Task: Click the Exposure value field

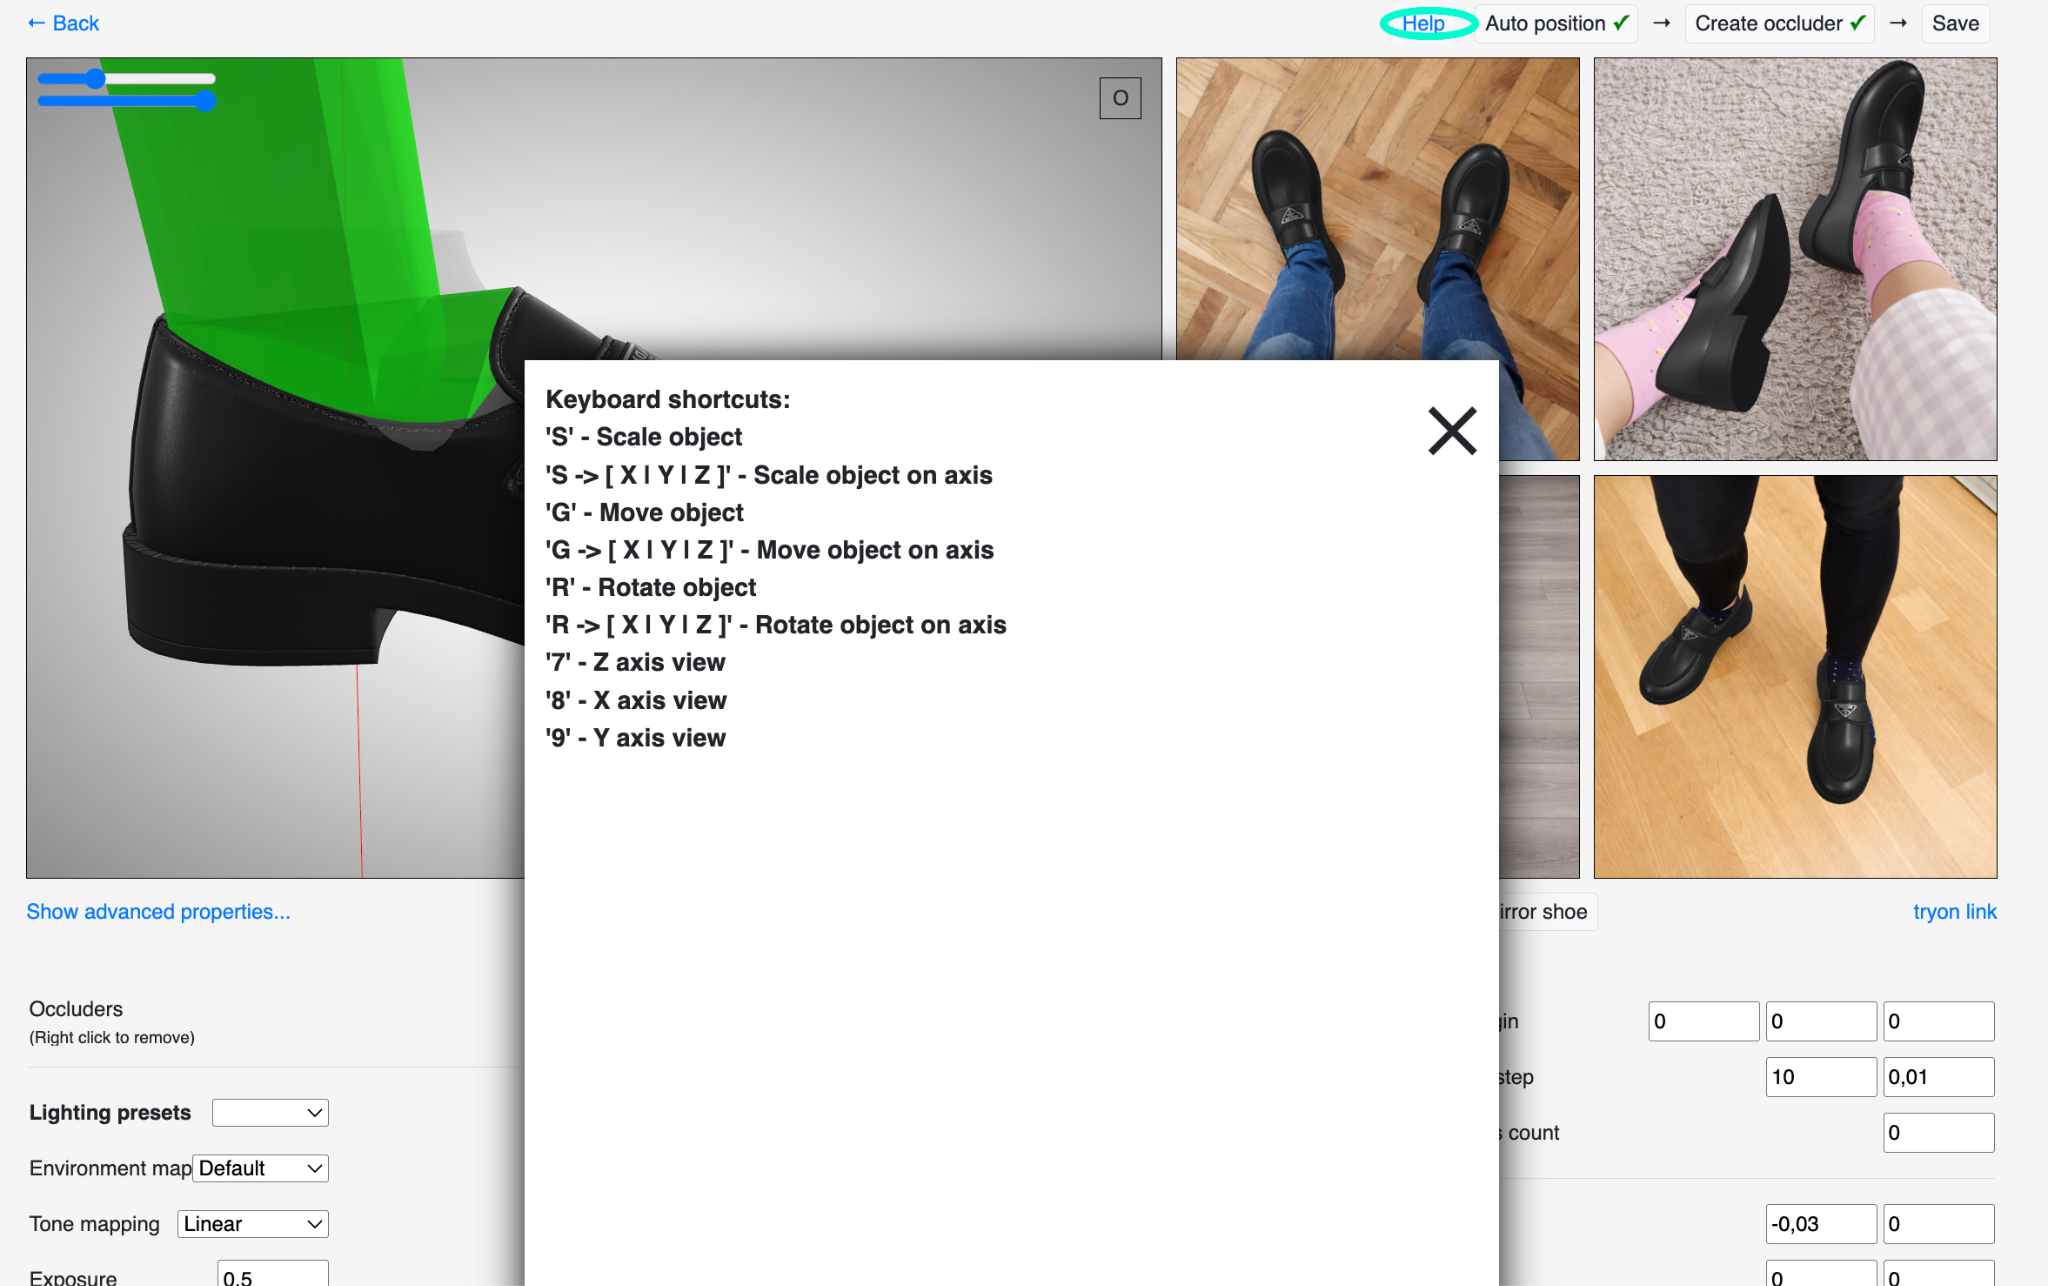Action: click(x=272, y=1276)
